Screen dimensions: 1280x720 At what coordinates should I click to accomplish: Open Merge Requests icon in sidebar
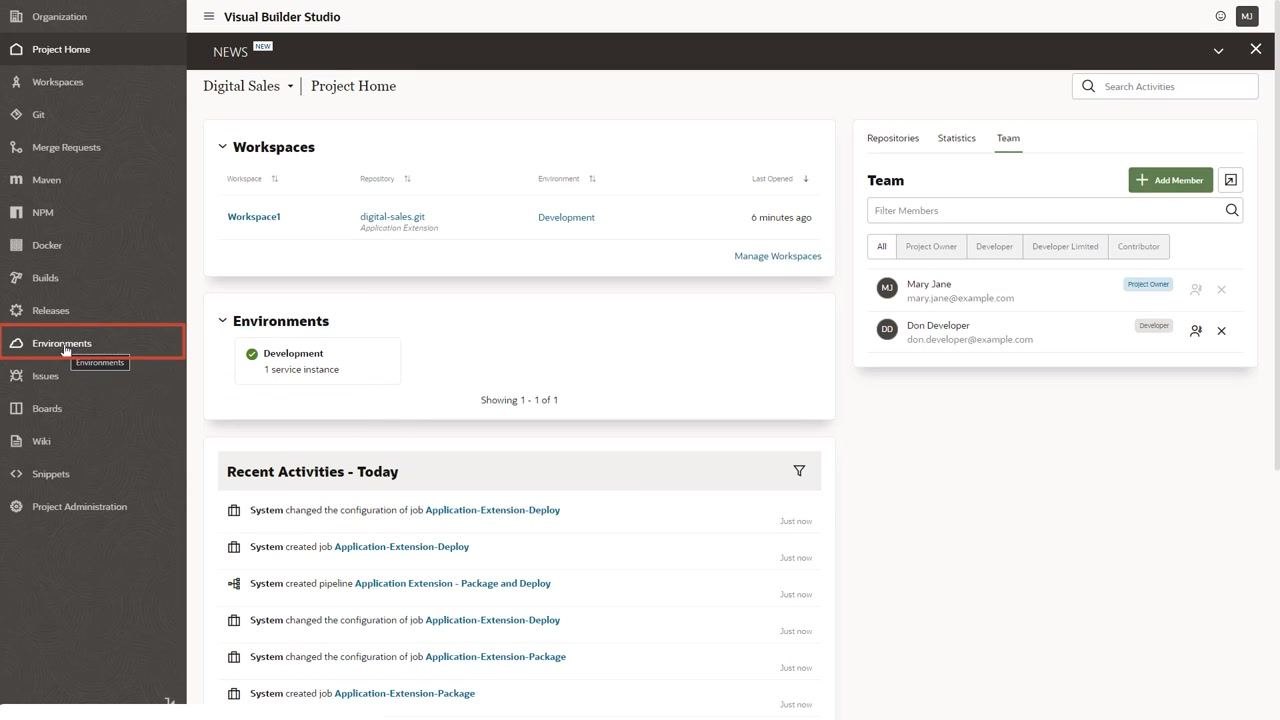16,147
